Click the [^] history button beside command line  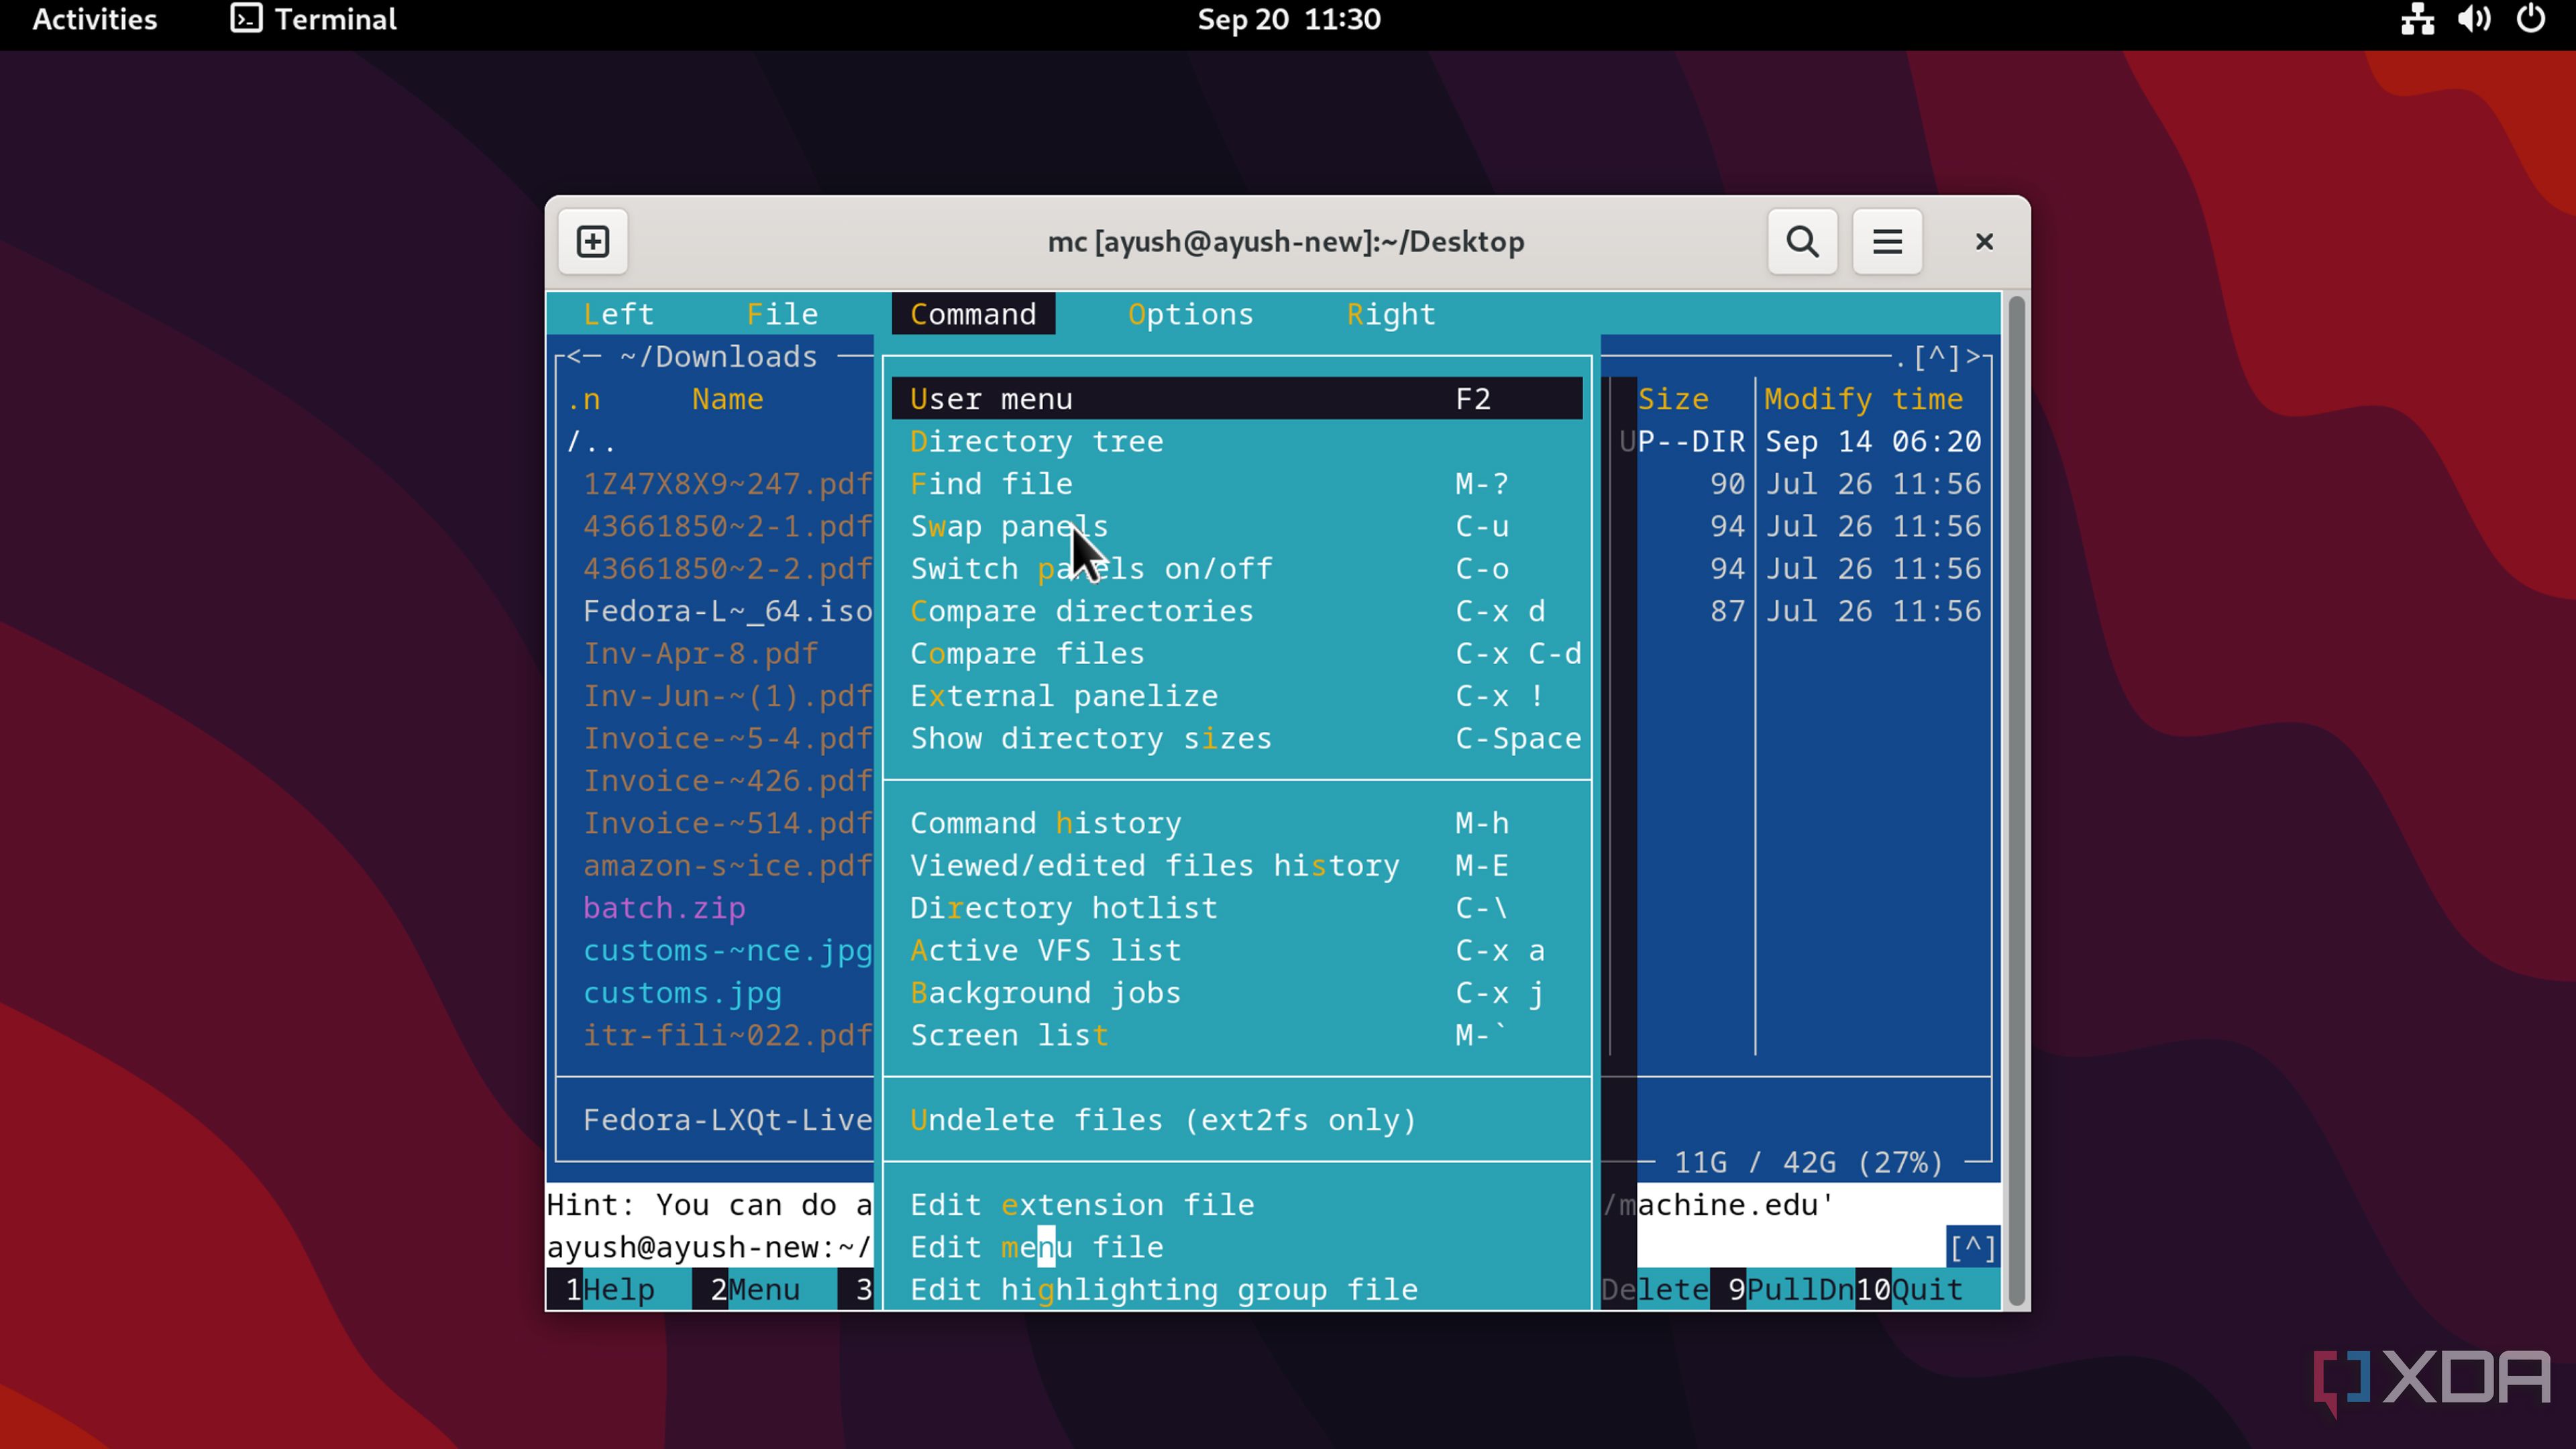pos(1971,1247)
